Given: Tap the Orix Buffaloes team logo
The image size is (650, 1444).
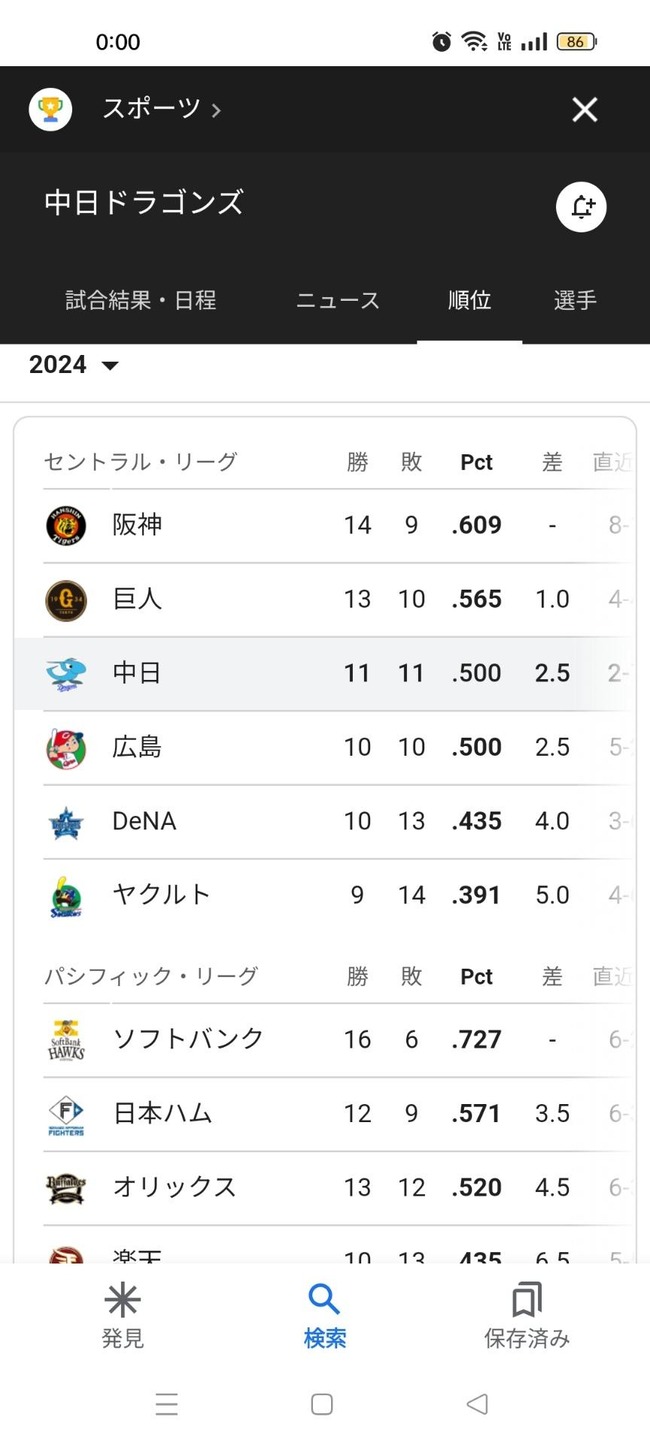Looking at the screenshot, I should [x=66, y=1188].
